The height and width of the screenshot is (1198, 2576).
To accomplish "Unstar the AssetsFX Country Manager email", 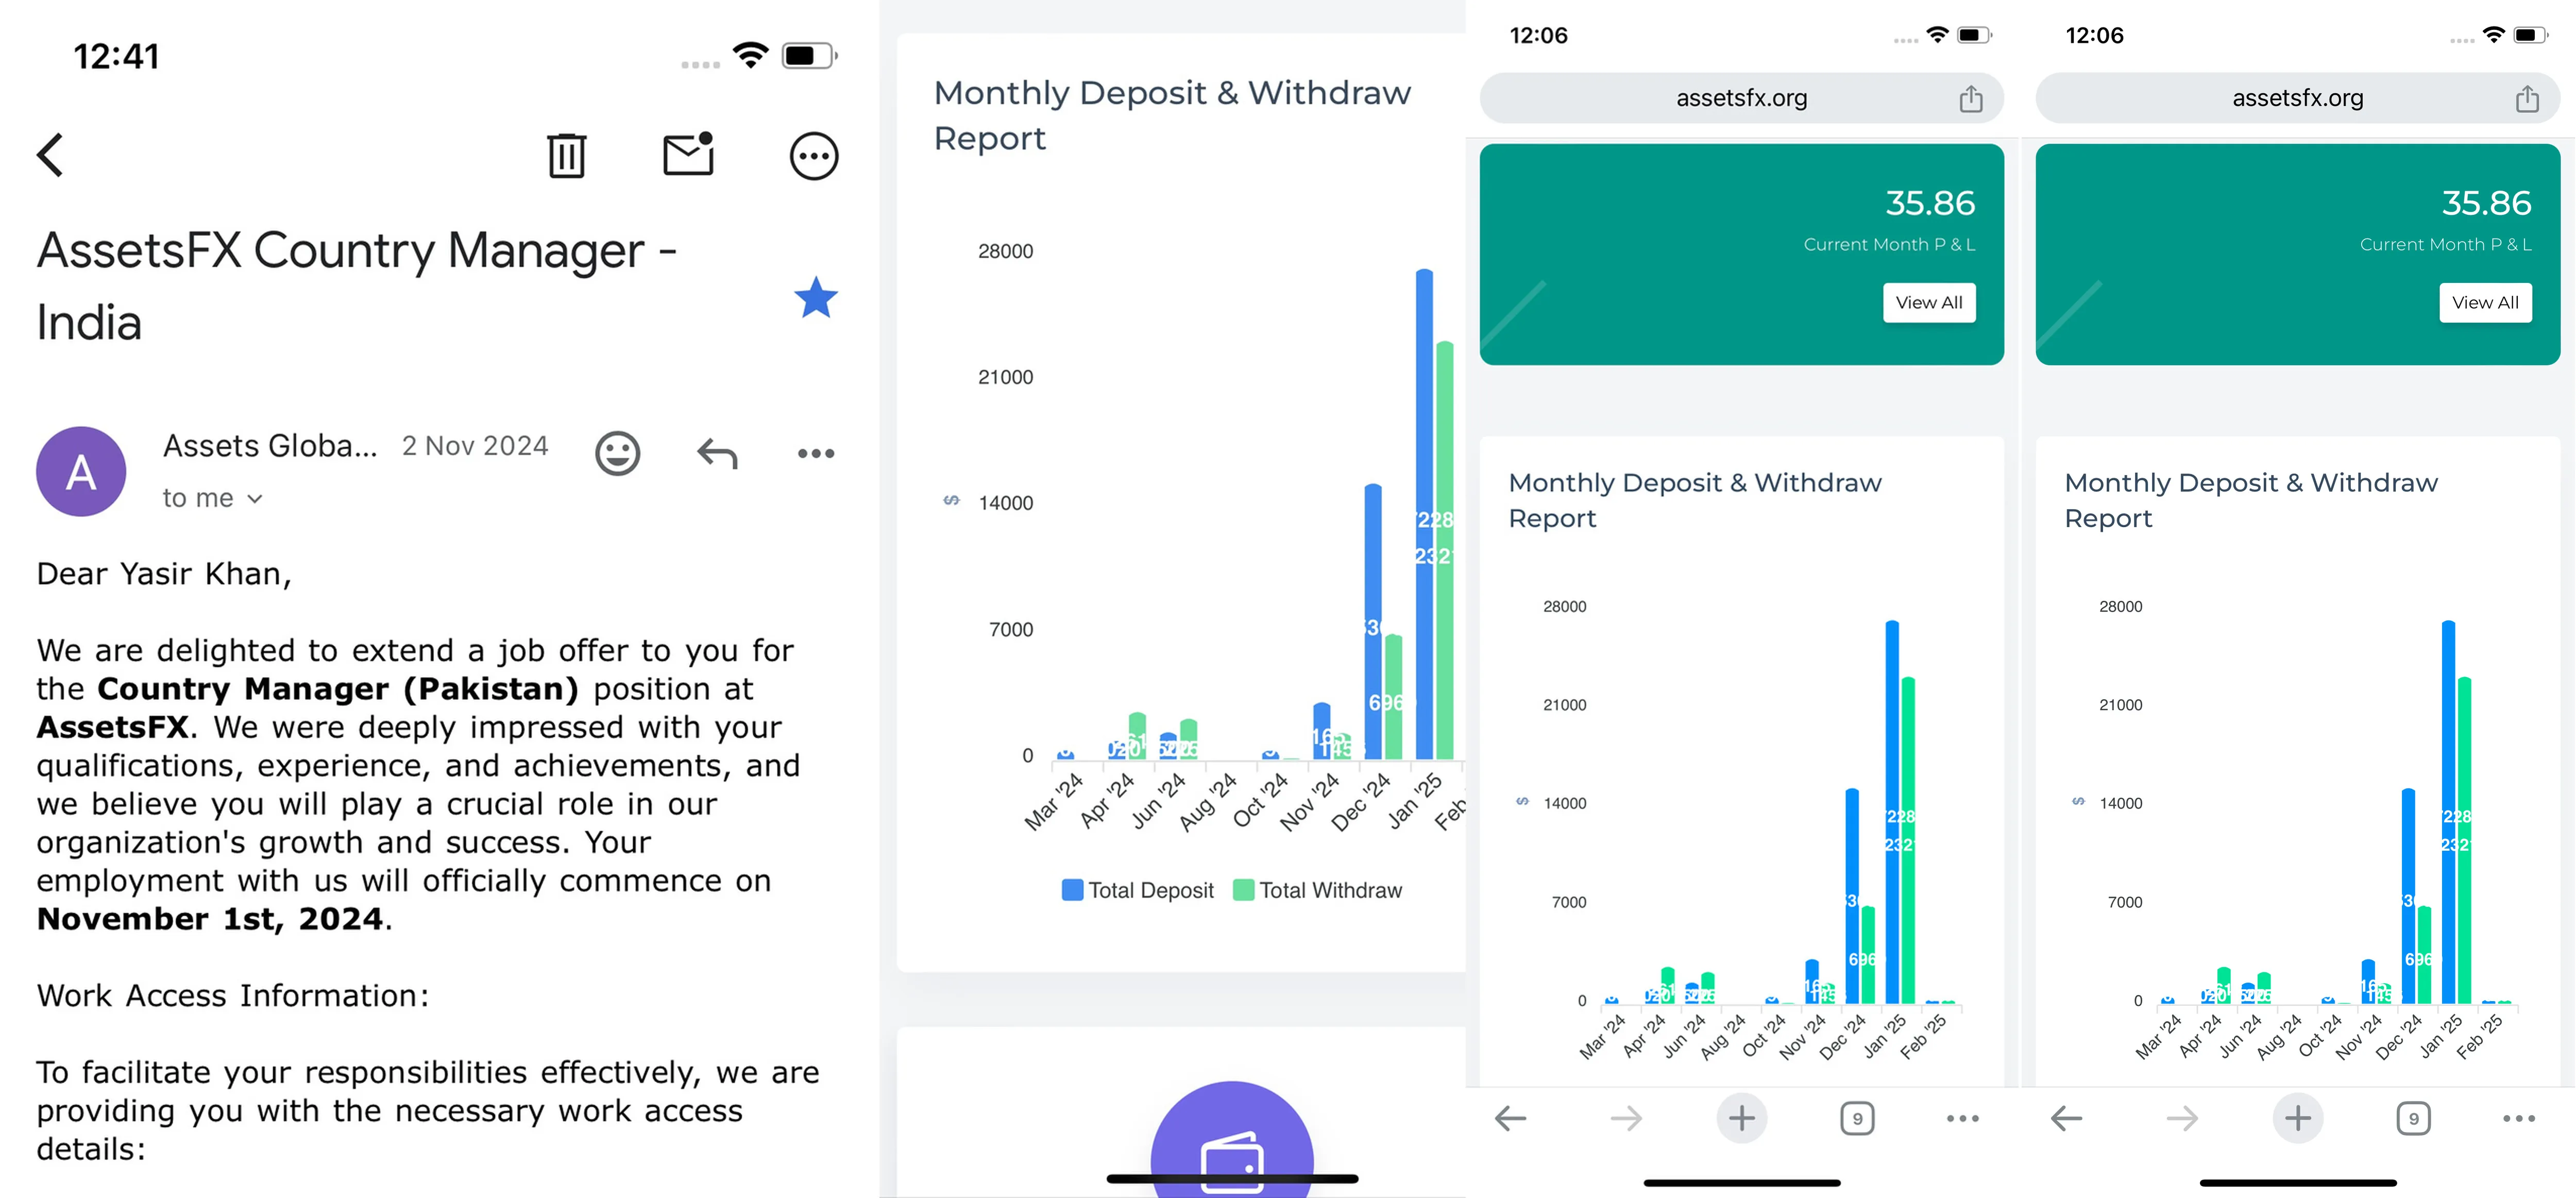I will pos(816,297).
